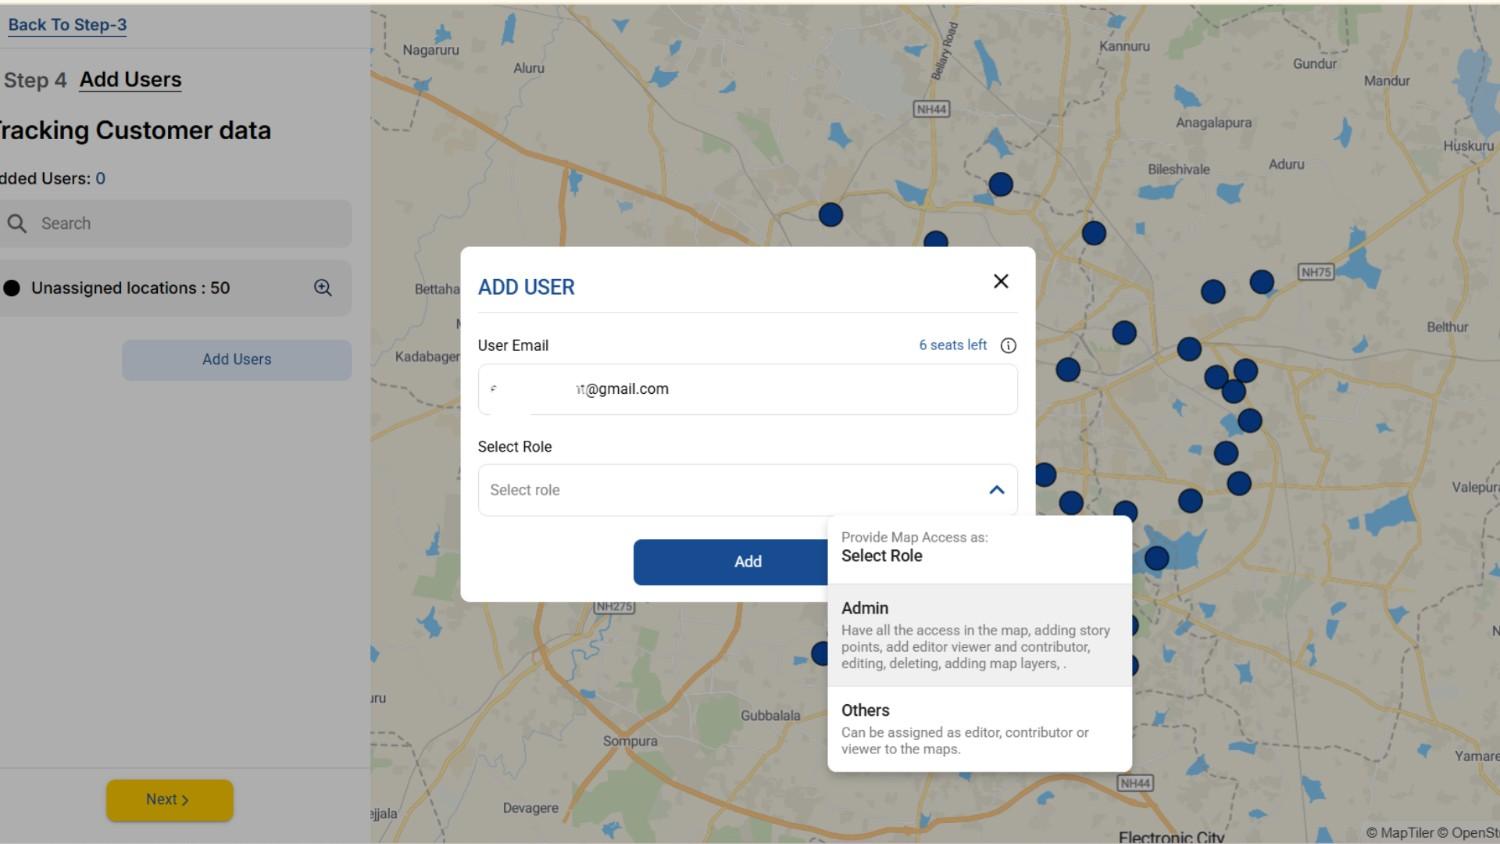Viewport: 1500px width, 844px height.
Task: Click the Add Users sidebar button
Action: (x=237, y=359)
